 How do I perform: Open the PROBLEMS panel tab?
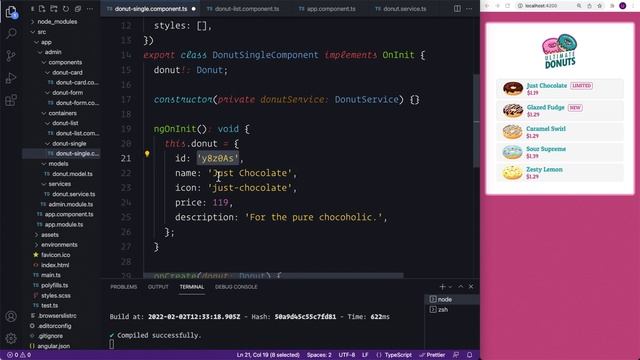[x=124, y=287]
